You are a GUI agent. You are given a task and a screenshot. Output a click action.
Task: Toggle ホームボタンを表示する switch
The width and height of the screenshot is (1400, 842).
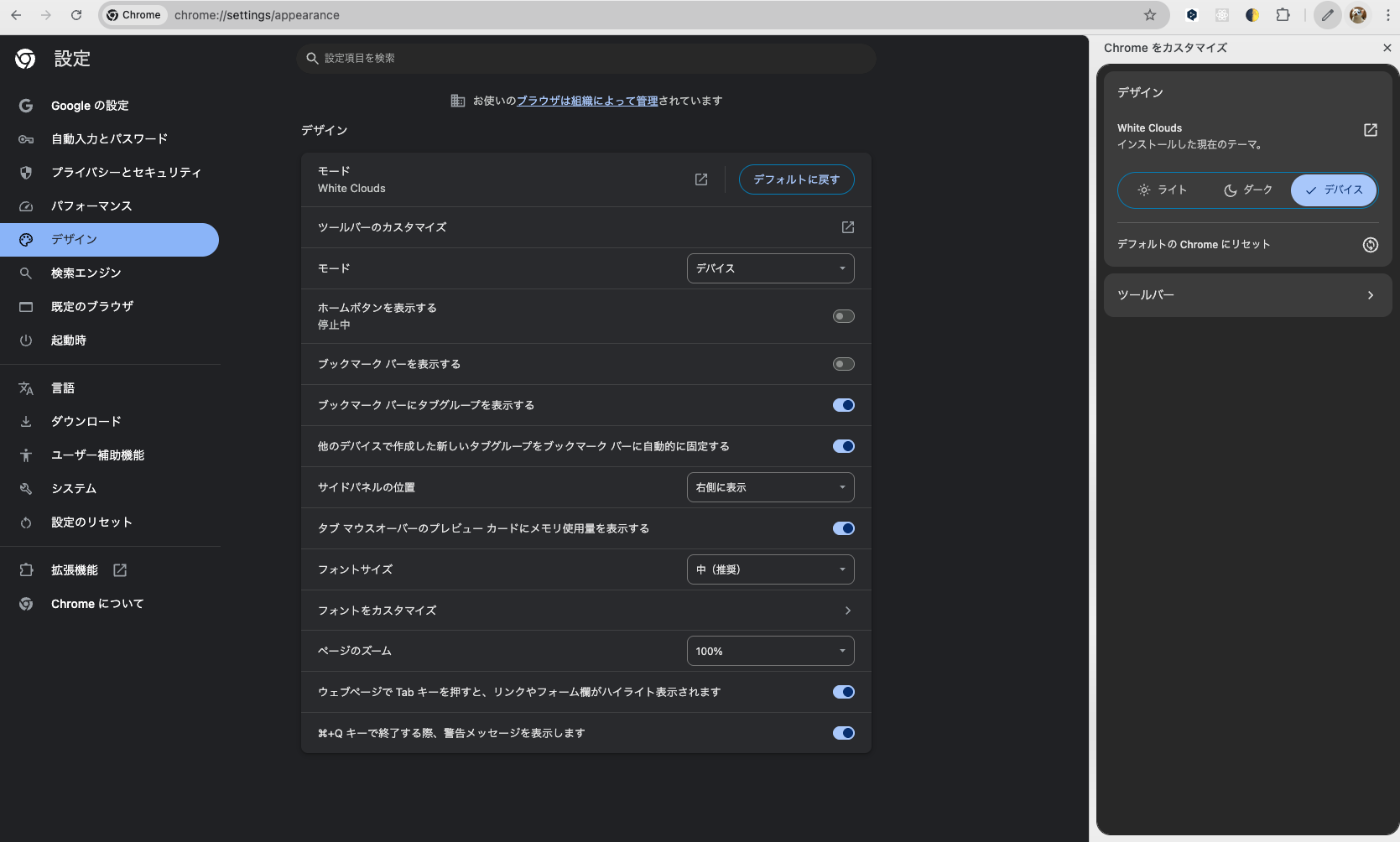click(x=844, y=316)
